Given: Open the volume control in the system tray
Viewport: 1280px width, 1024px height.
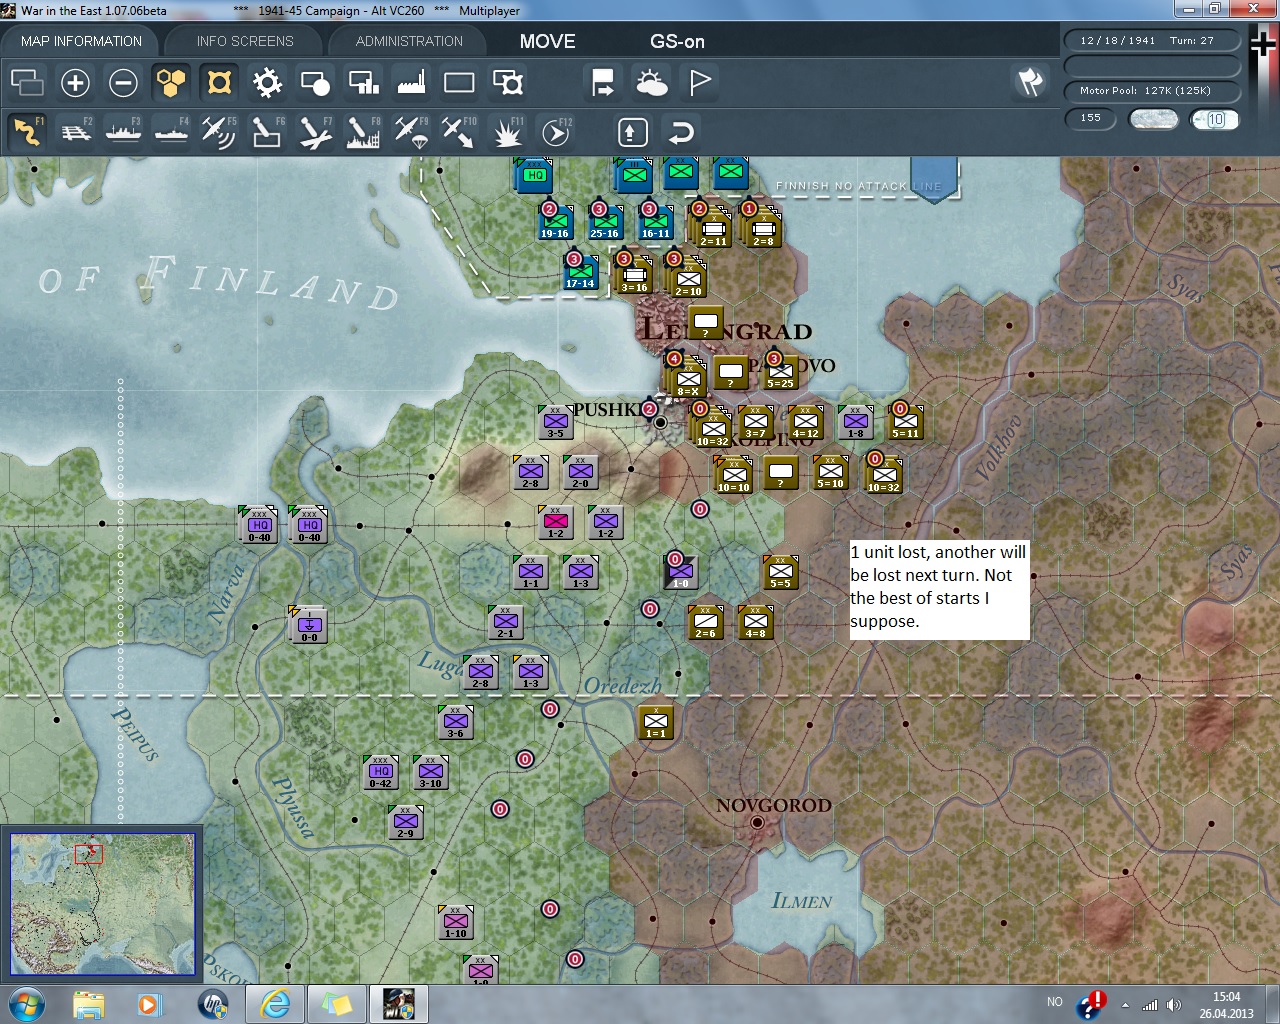Looking at the screenshot, I should tap(1174, 1005).
